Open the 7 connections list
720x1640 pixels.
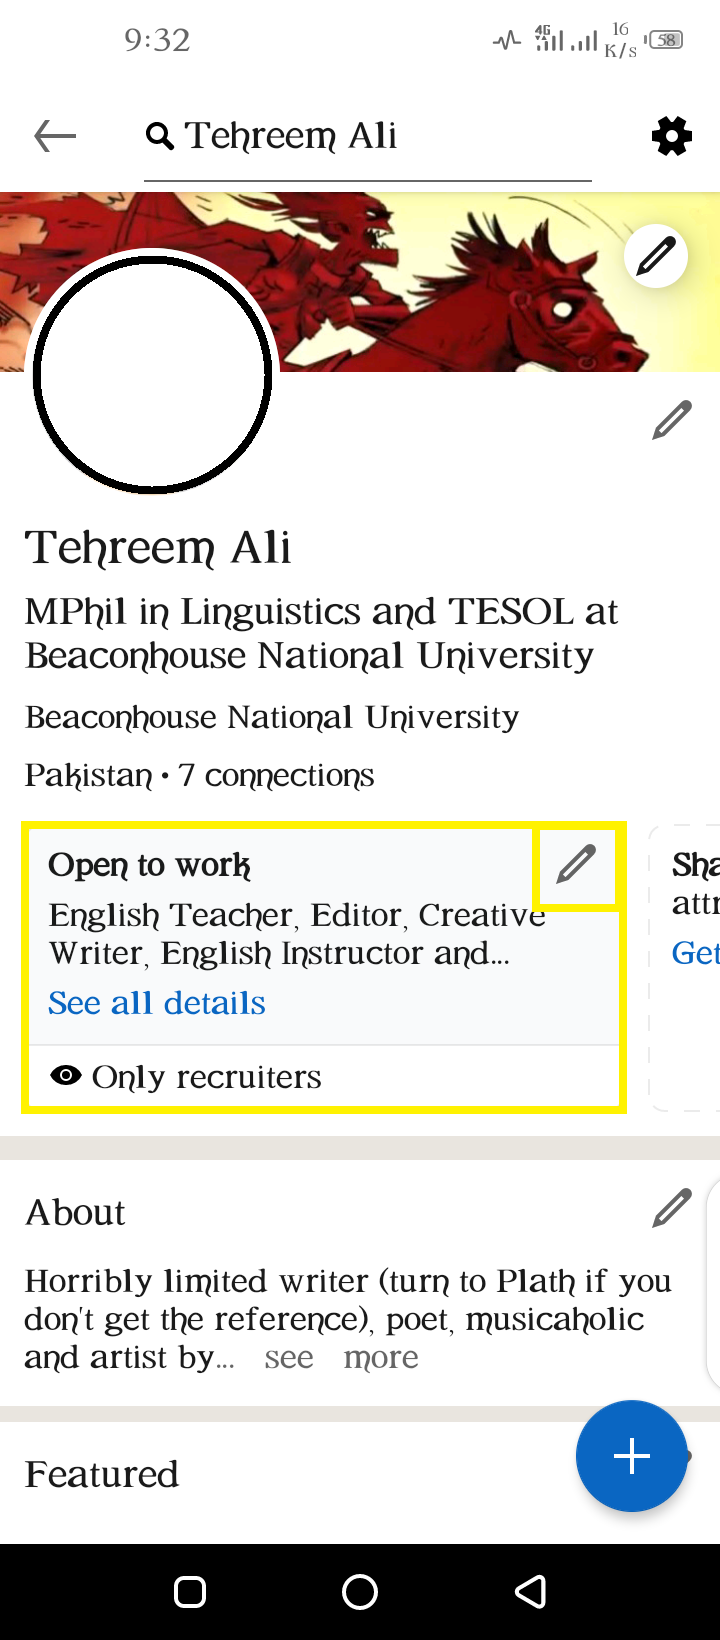[x=276, y=775]
